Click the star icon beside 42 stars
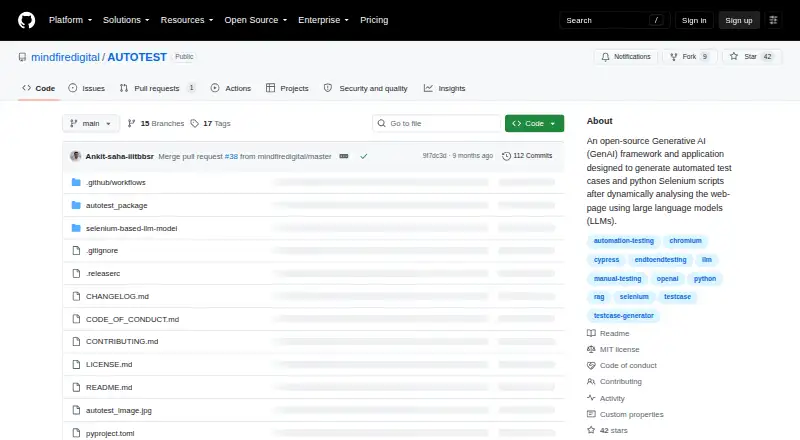The height and width of the screenshot is (440, 800). click(591, 430)
